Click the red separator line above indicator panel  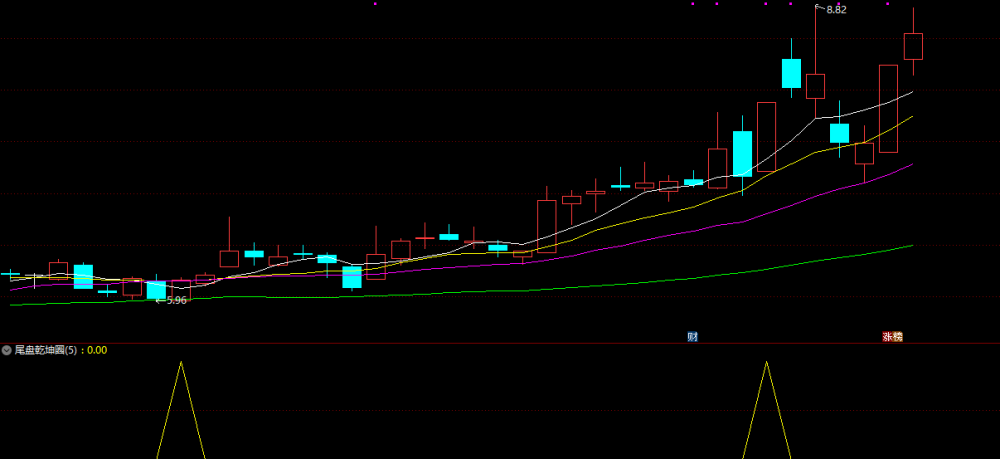point(500,344)
